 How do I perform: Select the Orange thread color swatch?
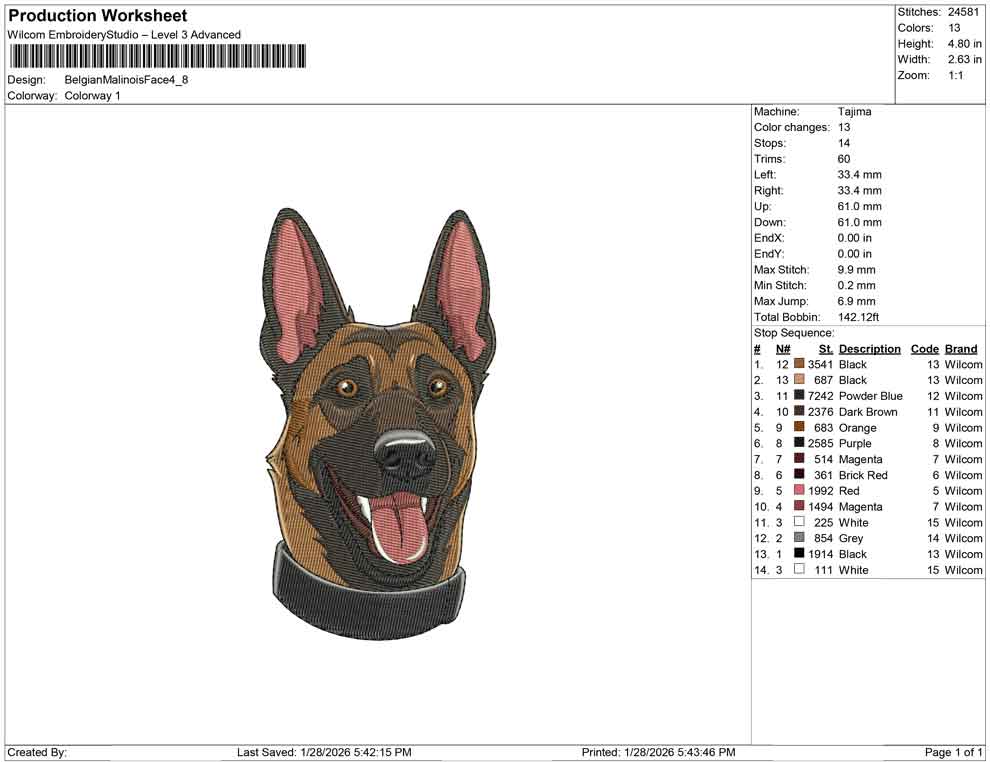[798, 427]
